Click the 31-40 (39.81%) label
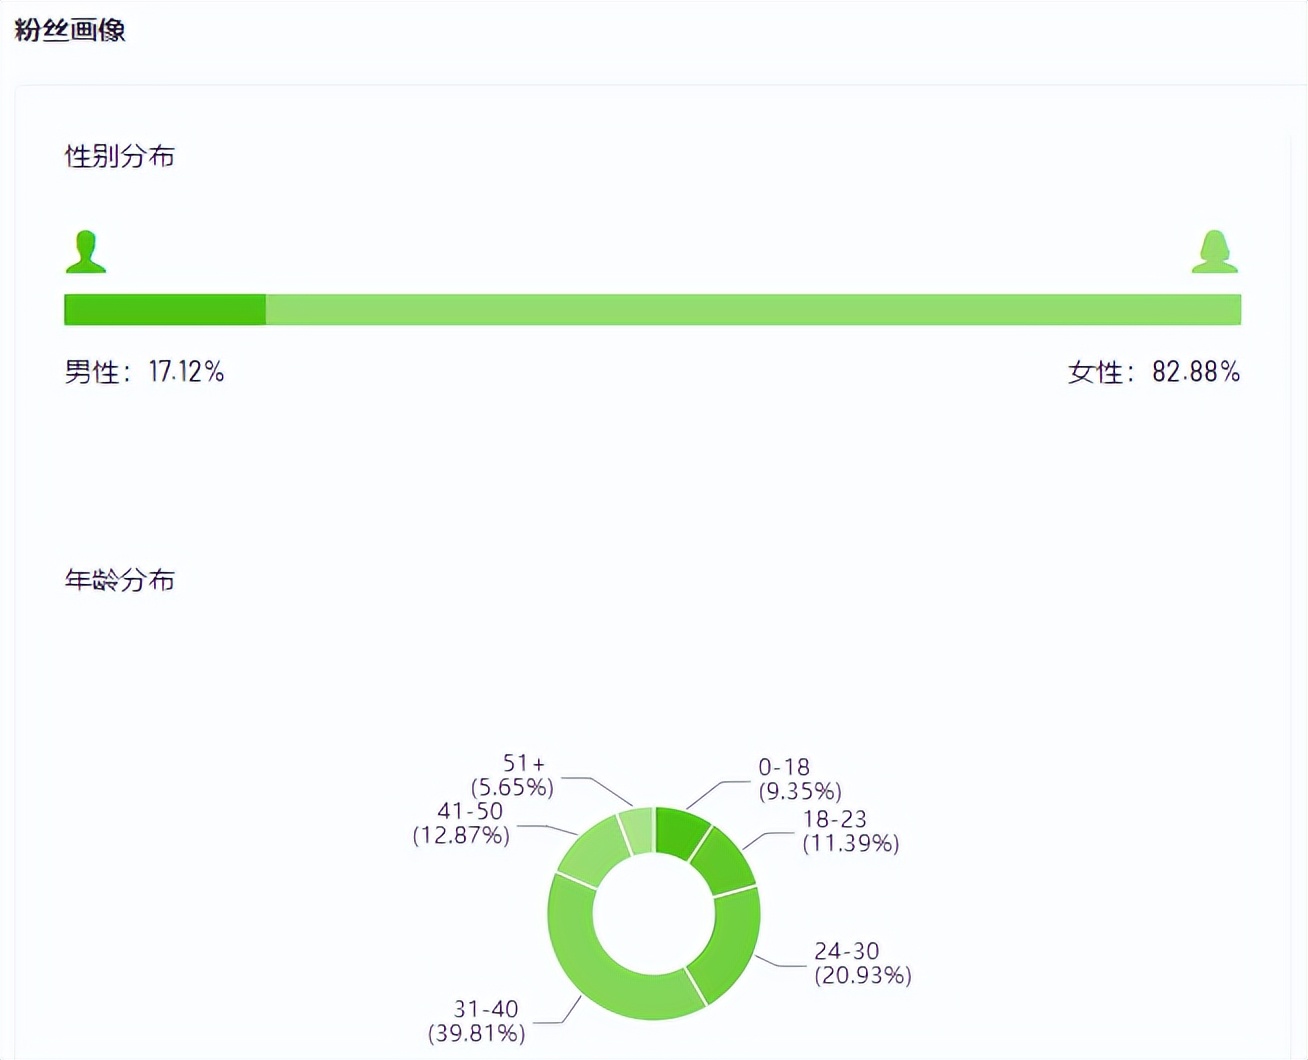 pyautogui.click(x=477, y=1021)
